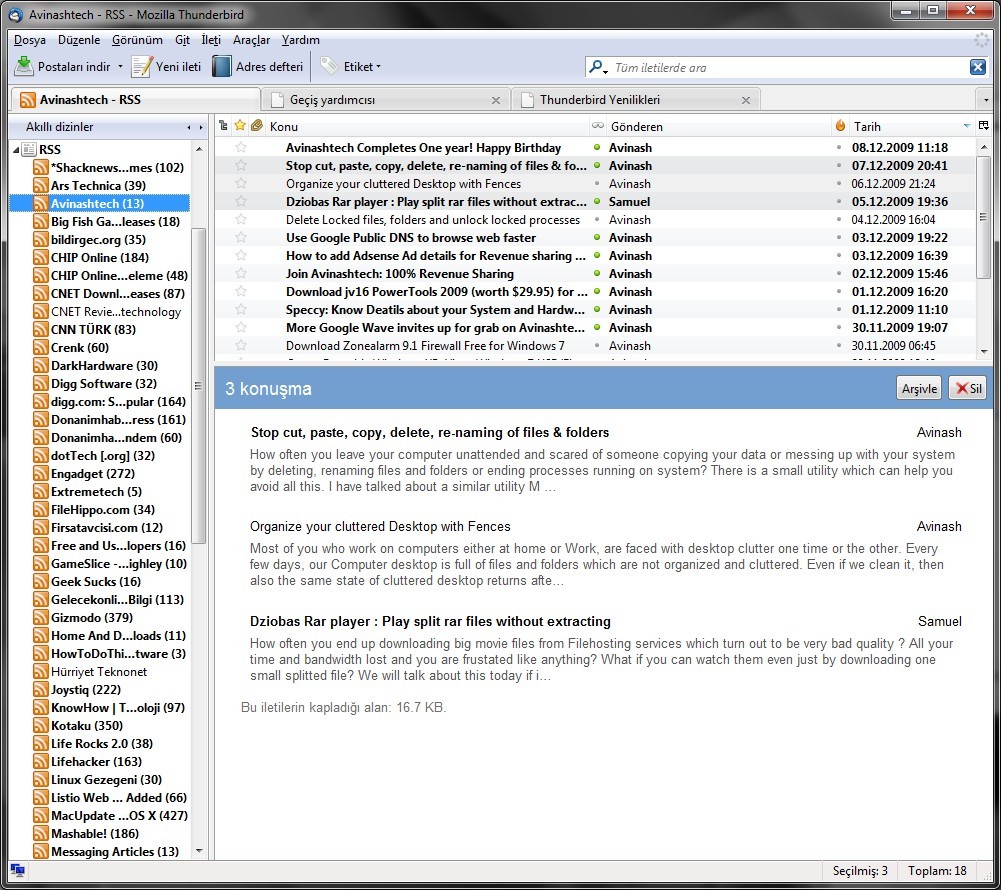This screenshot has height=890, width=1001.
Task: Open the tab list dropdown arrow
Action: click(x=986, y=100)
